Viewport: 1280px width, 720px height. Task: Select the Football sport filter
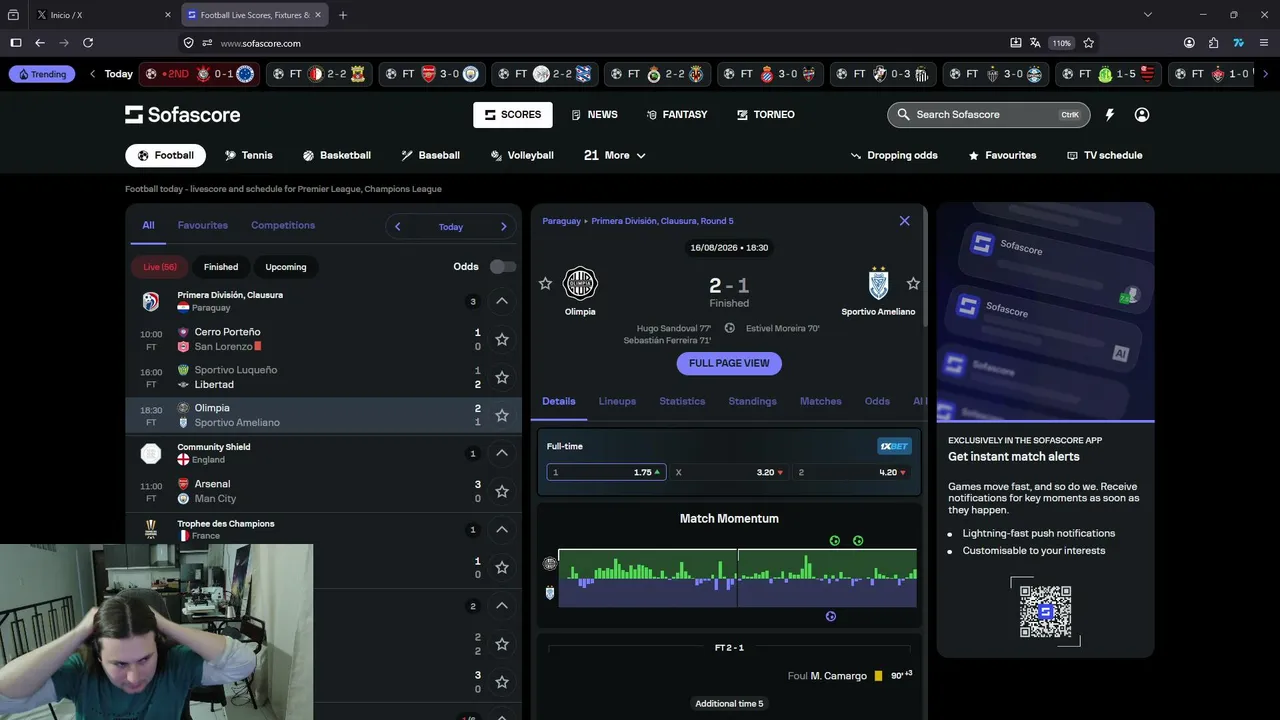click(165, 155)
